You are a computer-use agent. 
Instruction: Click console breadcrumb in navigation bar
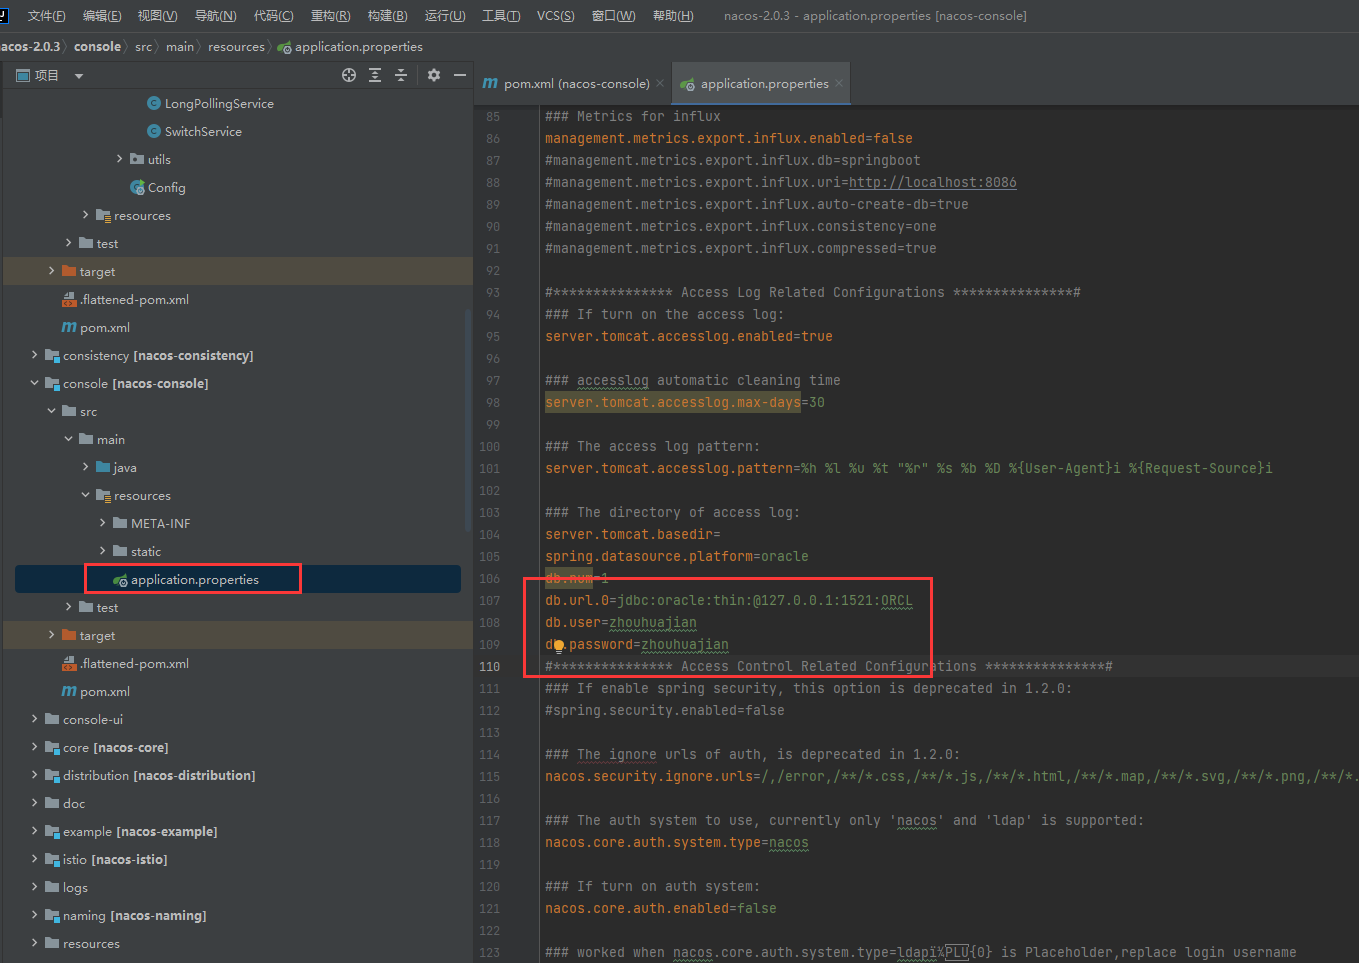[x=97, y=47]
